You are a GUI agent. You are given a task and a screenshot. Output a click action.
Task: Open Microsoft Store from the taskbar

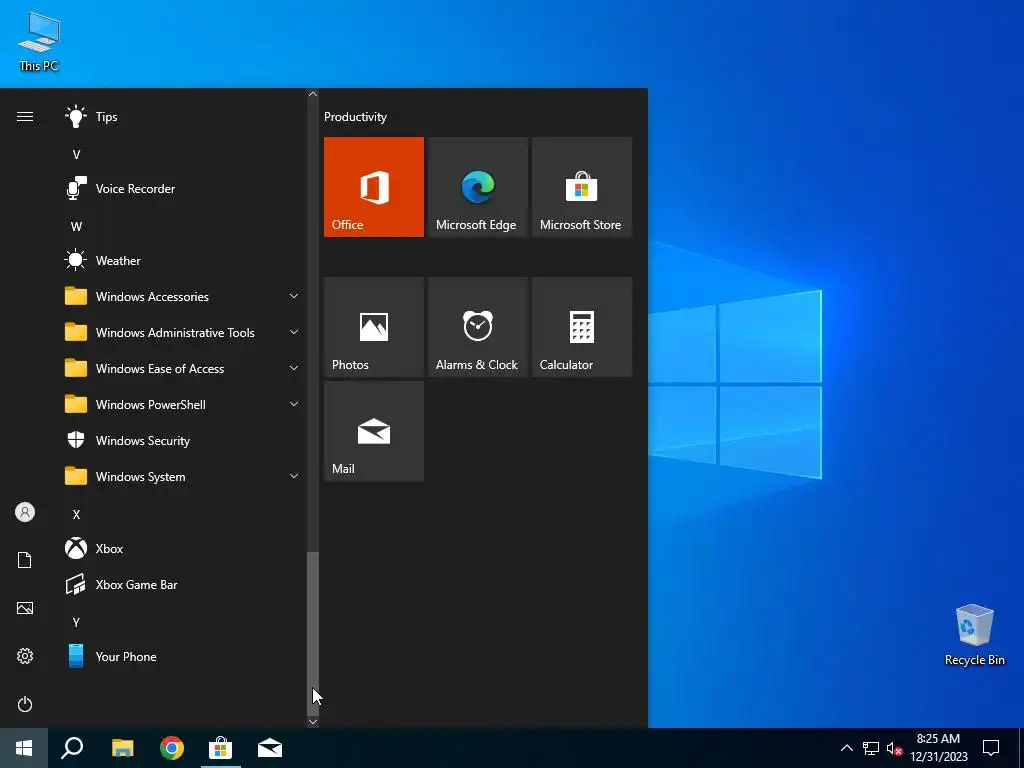(x=221, y=748)
